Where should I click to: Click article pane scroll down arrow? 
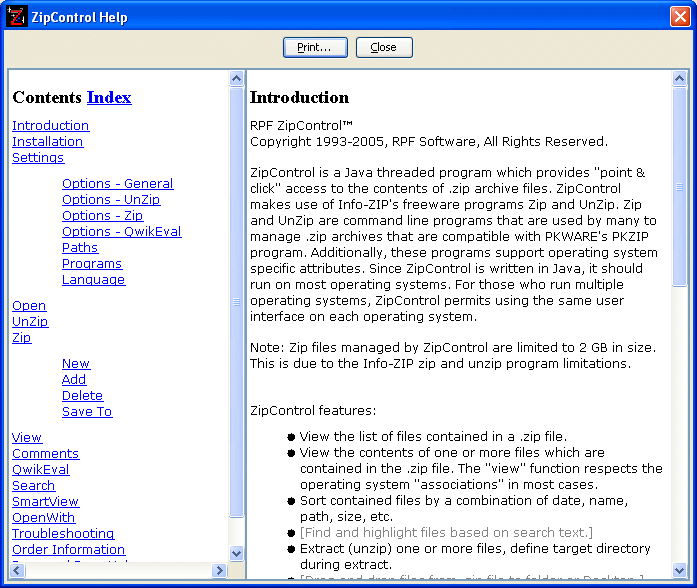tap(679, 570)
